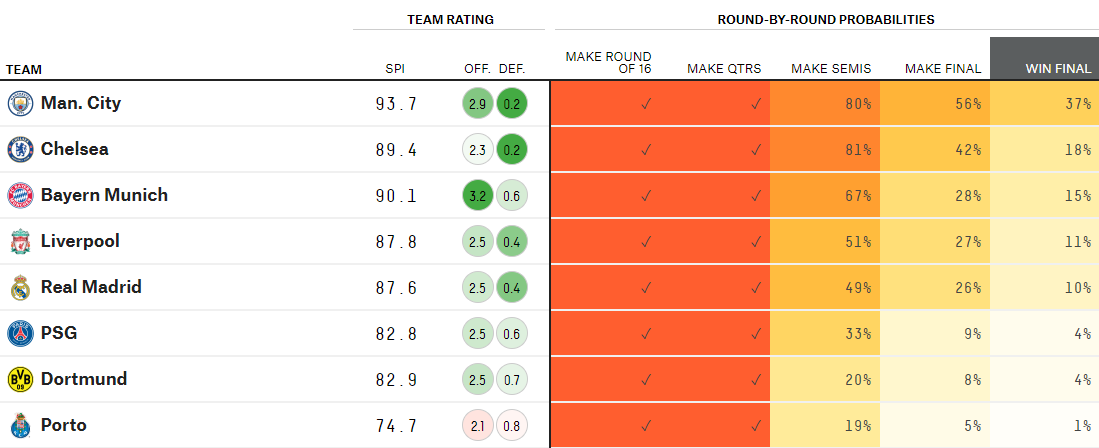
Task: Select Porto's 2.1 offense rating circle
Action: point(477,425)
